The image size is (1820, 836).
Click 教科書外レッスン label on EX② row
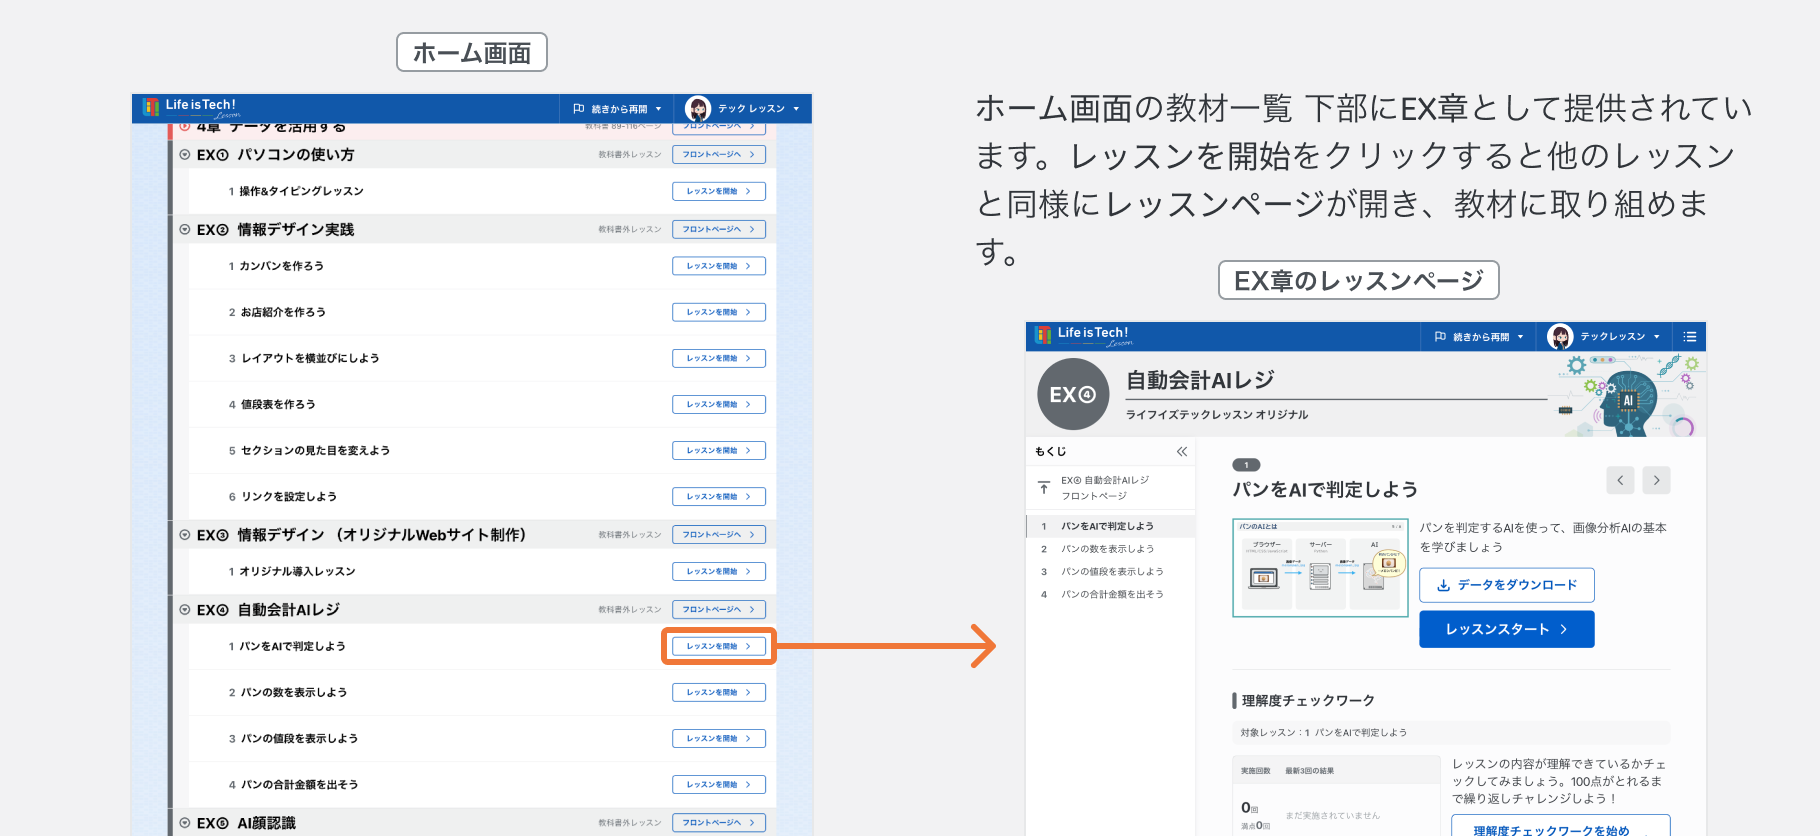pos(630,230)
